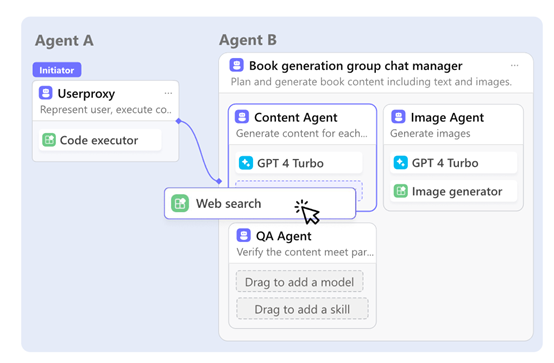Click the Userproxy agent robot icon

[46, 93]
